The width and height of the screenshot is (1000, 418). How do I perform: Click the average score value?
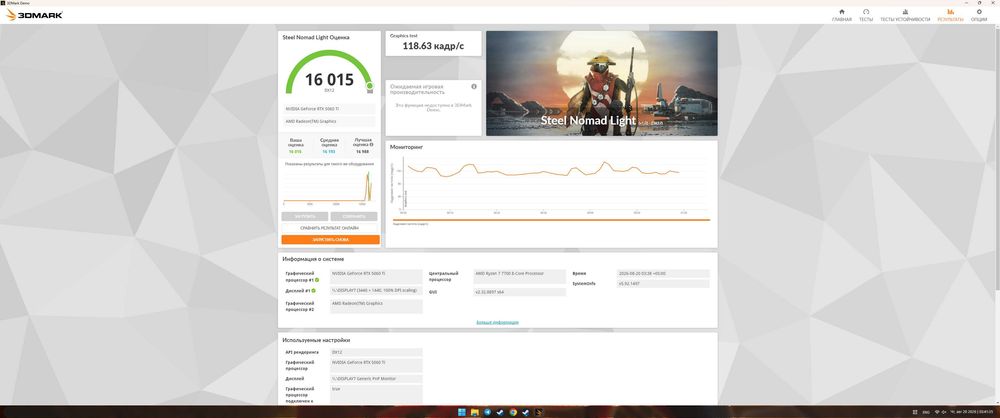330,152
